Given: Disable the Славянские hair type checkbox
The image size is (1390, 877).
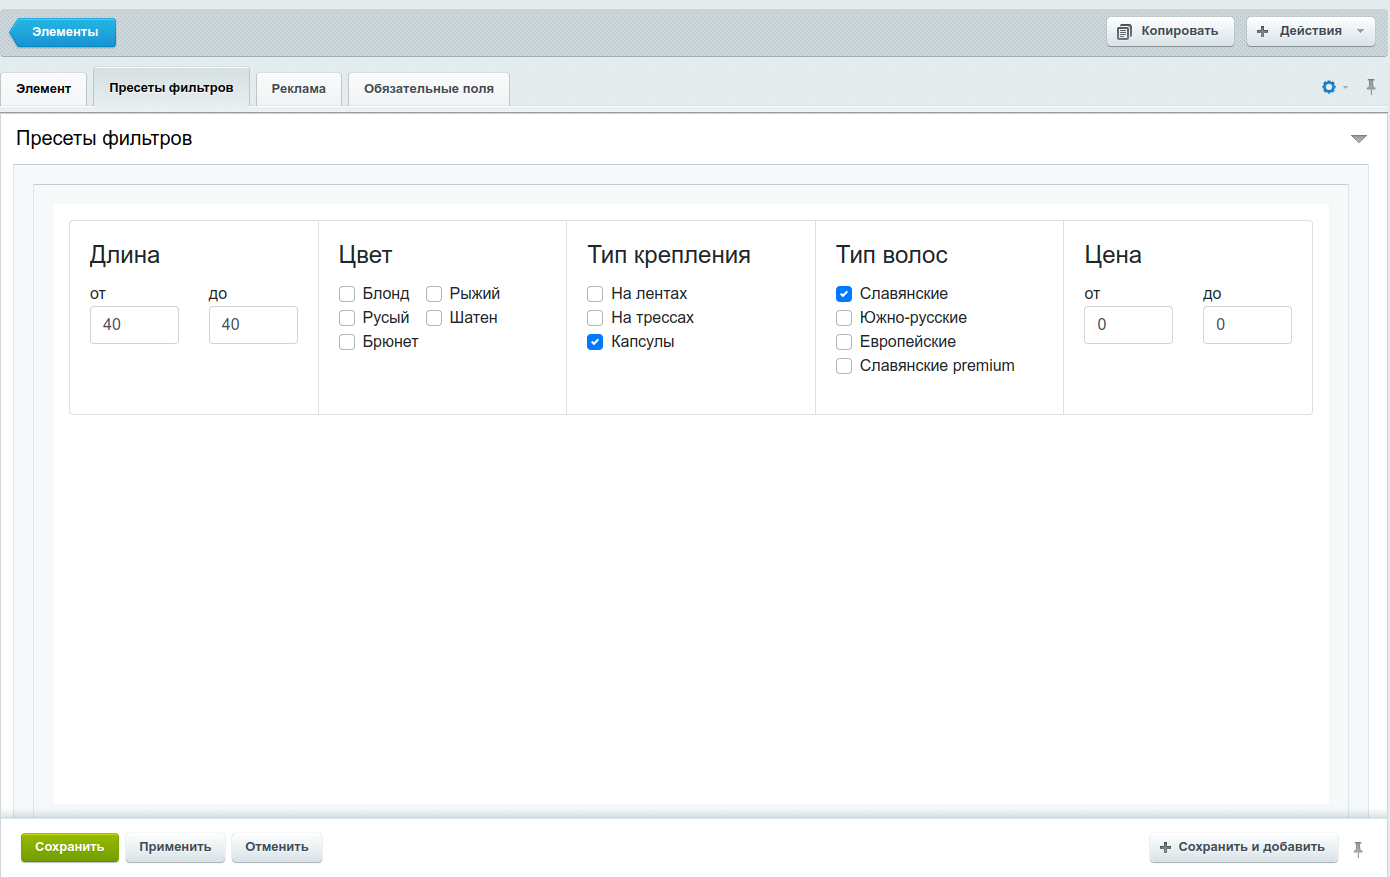Looking at the screenshot, I should [x=844, y=294].
